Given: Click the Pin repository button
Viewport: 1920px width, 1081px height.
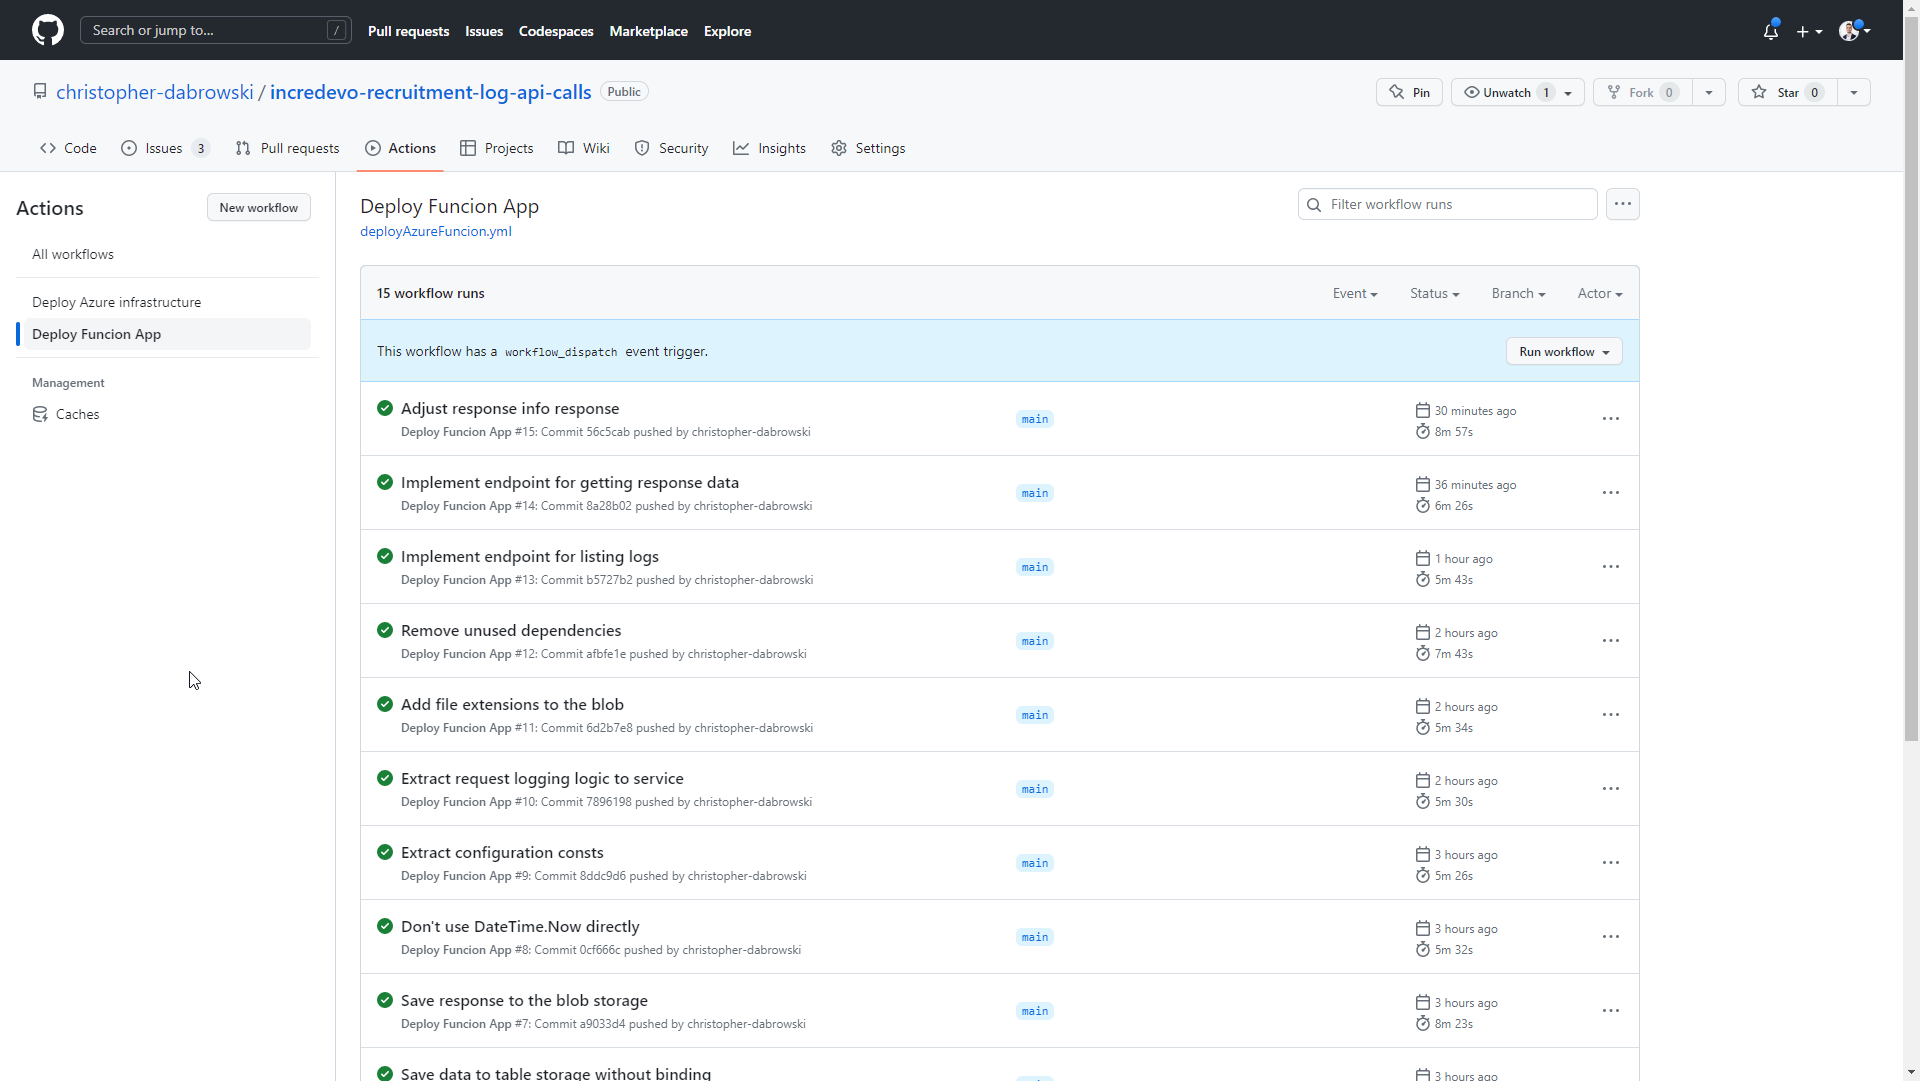Looking at the screenshot, I should click(1409, 92).
